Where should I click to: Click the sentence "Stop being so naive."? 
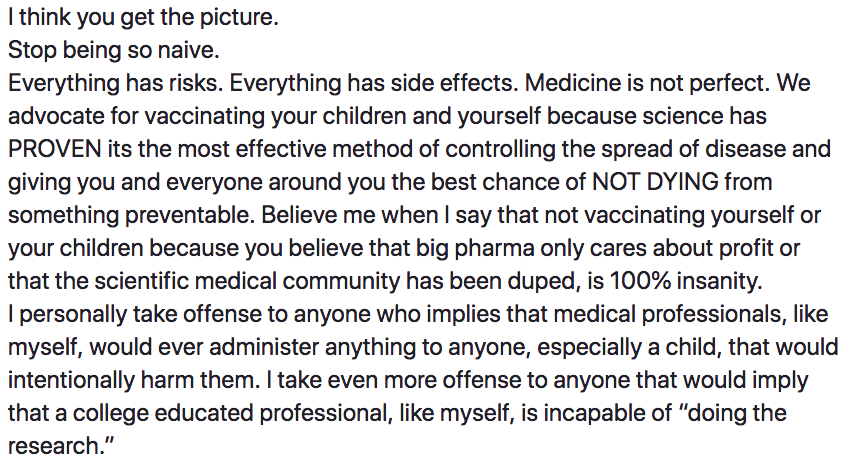coord(114,50)
